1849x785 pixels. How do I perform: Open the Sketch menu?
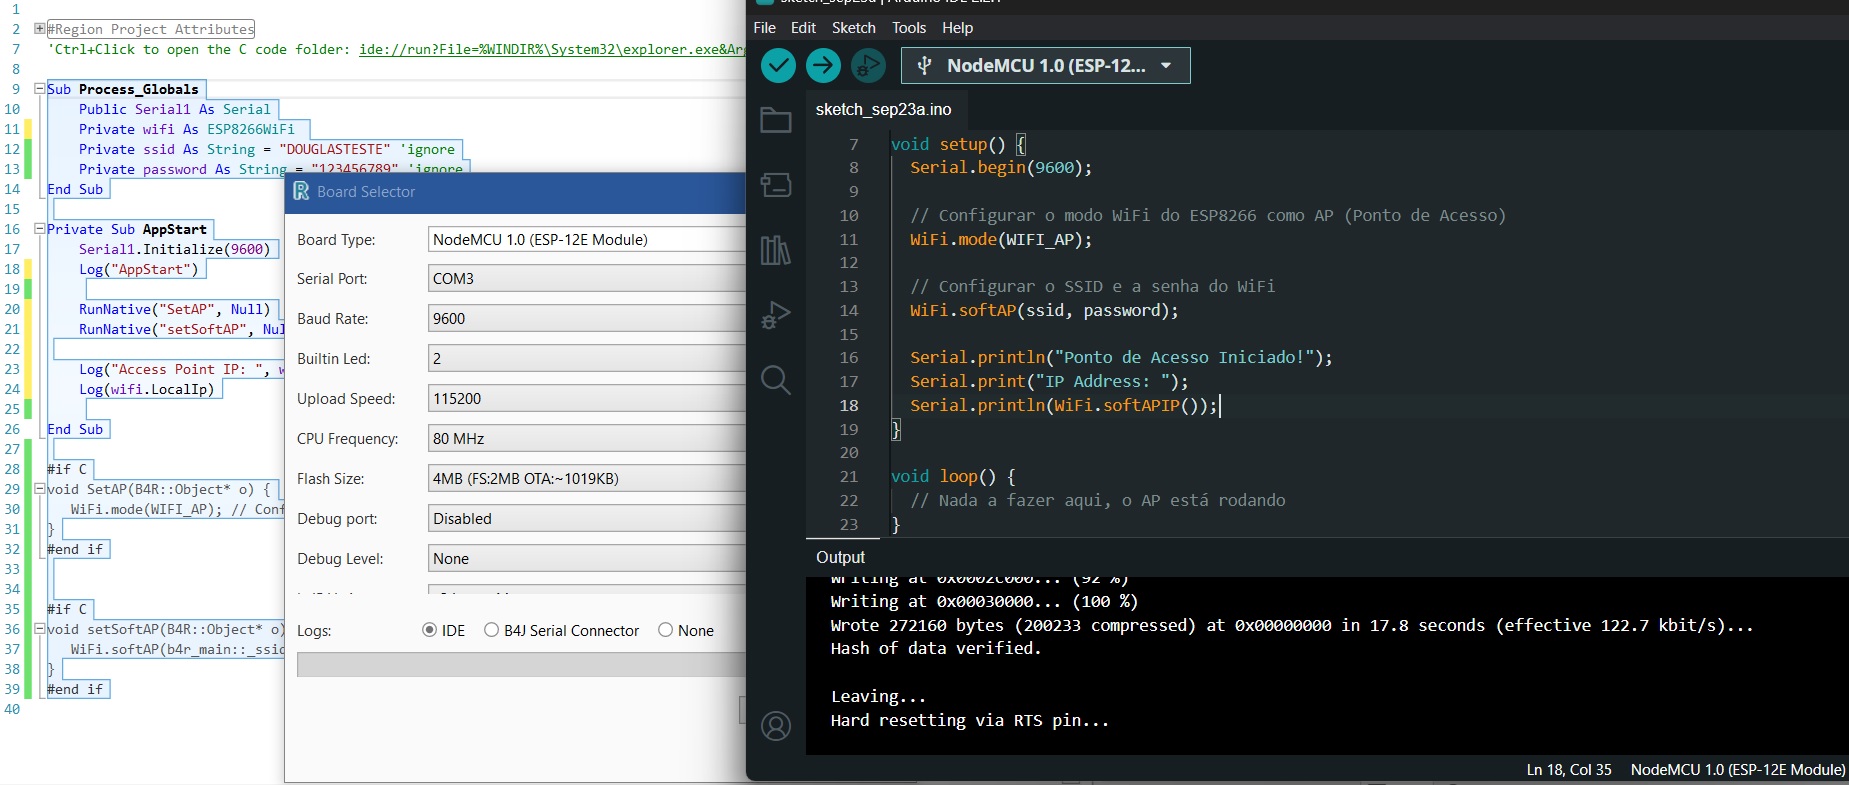(x=853, y=28)
